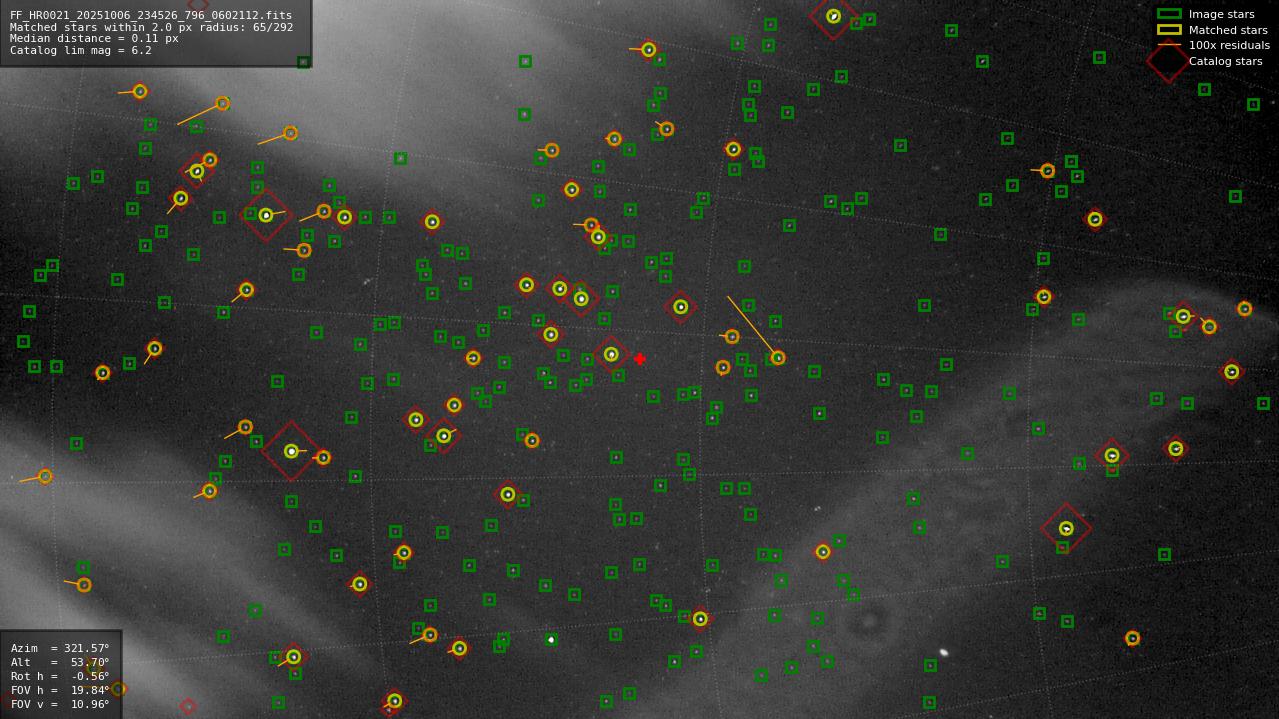Click the 'Alt = 53.70°' readout
The height and width of the screenshot is (719, 1279).
point(60,662)
